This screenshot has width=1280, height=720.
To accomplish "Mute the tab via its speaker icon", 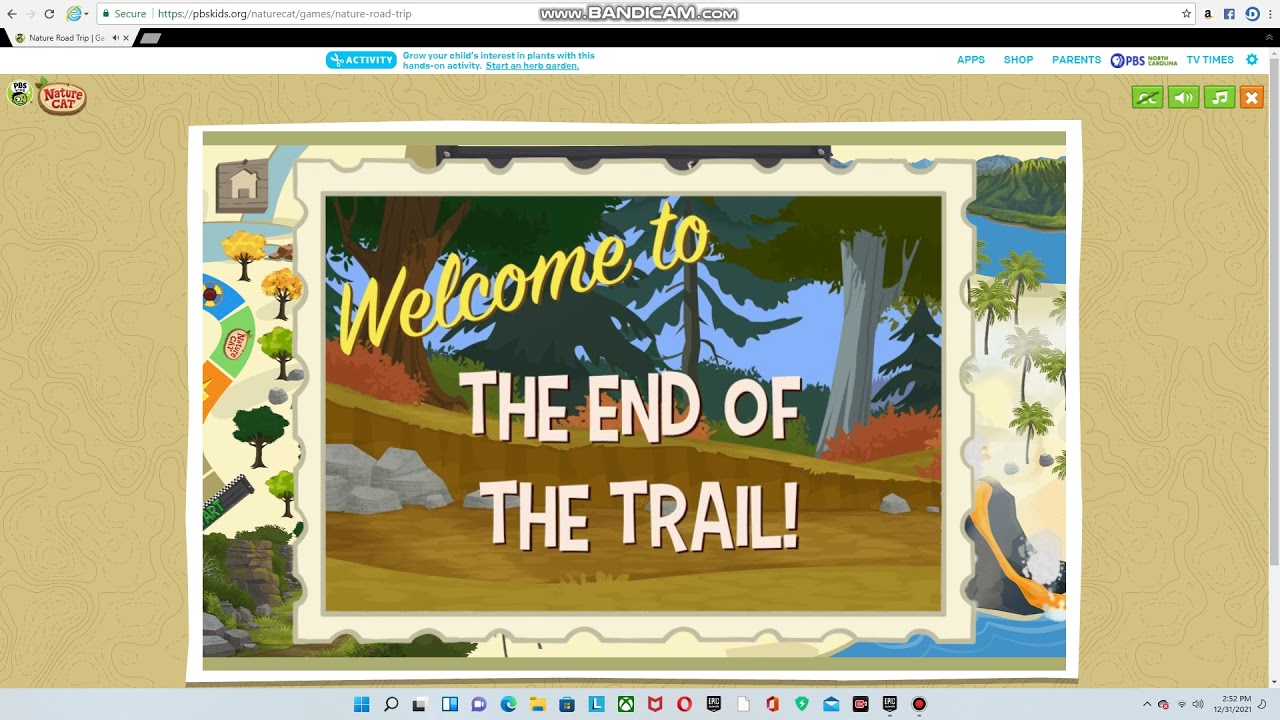I will [115, 38].
